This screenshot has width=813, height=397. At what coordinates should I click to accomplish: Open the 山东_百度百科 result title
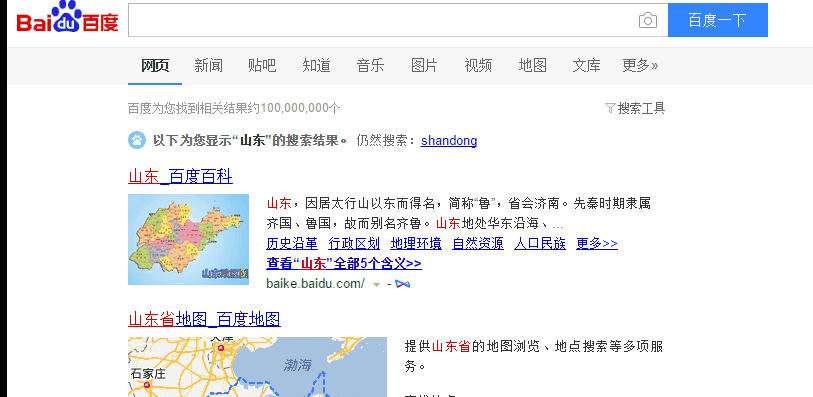click(180, 177)
